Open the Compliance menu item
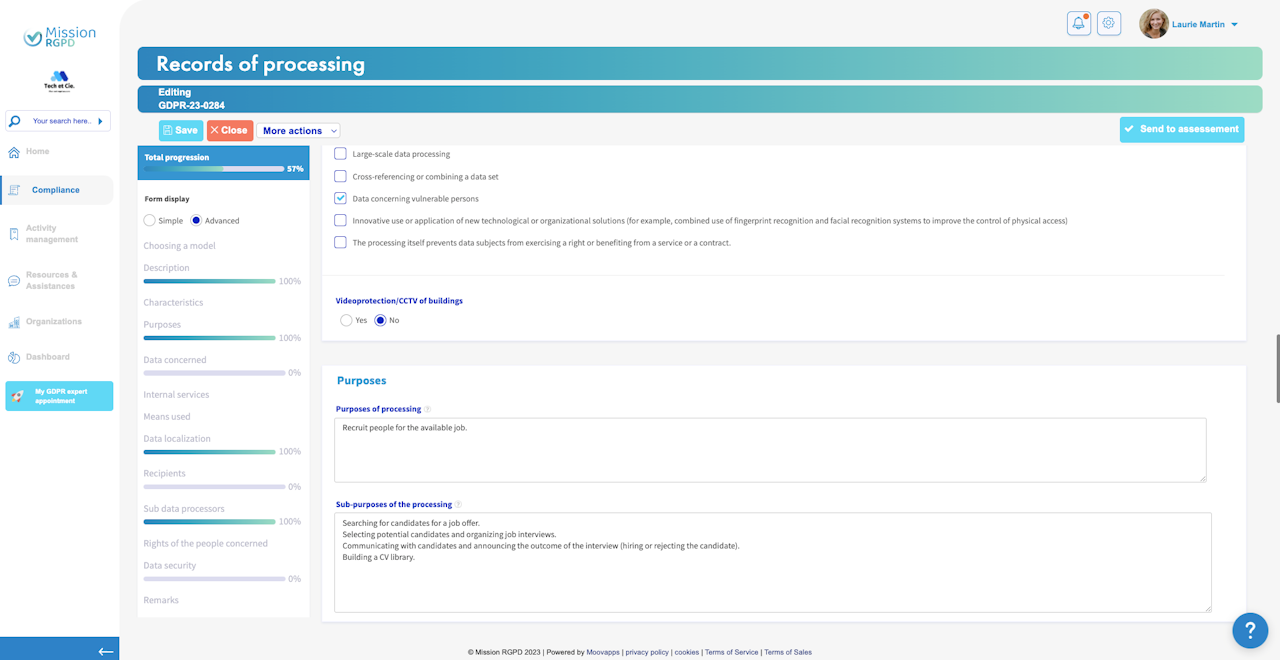1280x660 pixels. pyautogui.click(x=57, y=190)
